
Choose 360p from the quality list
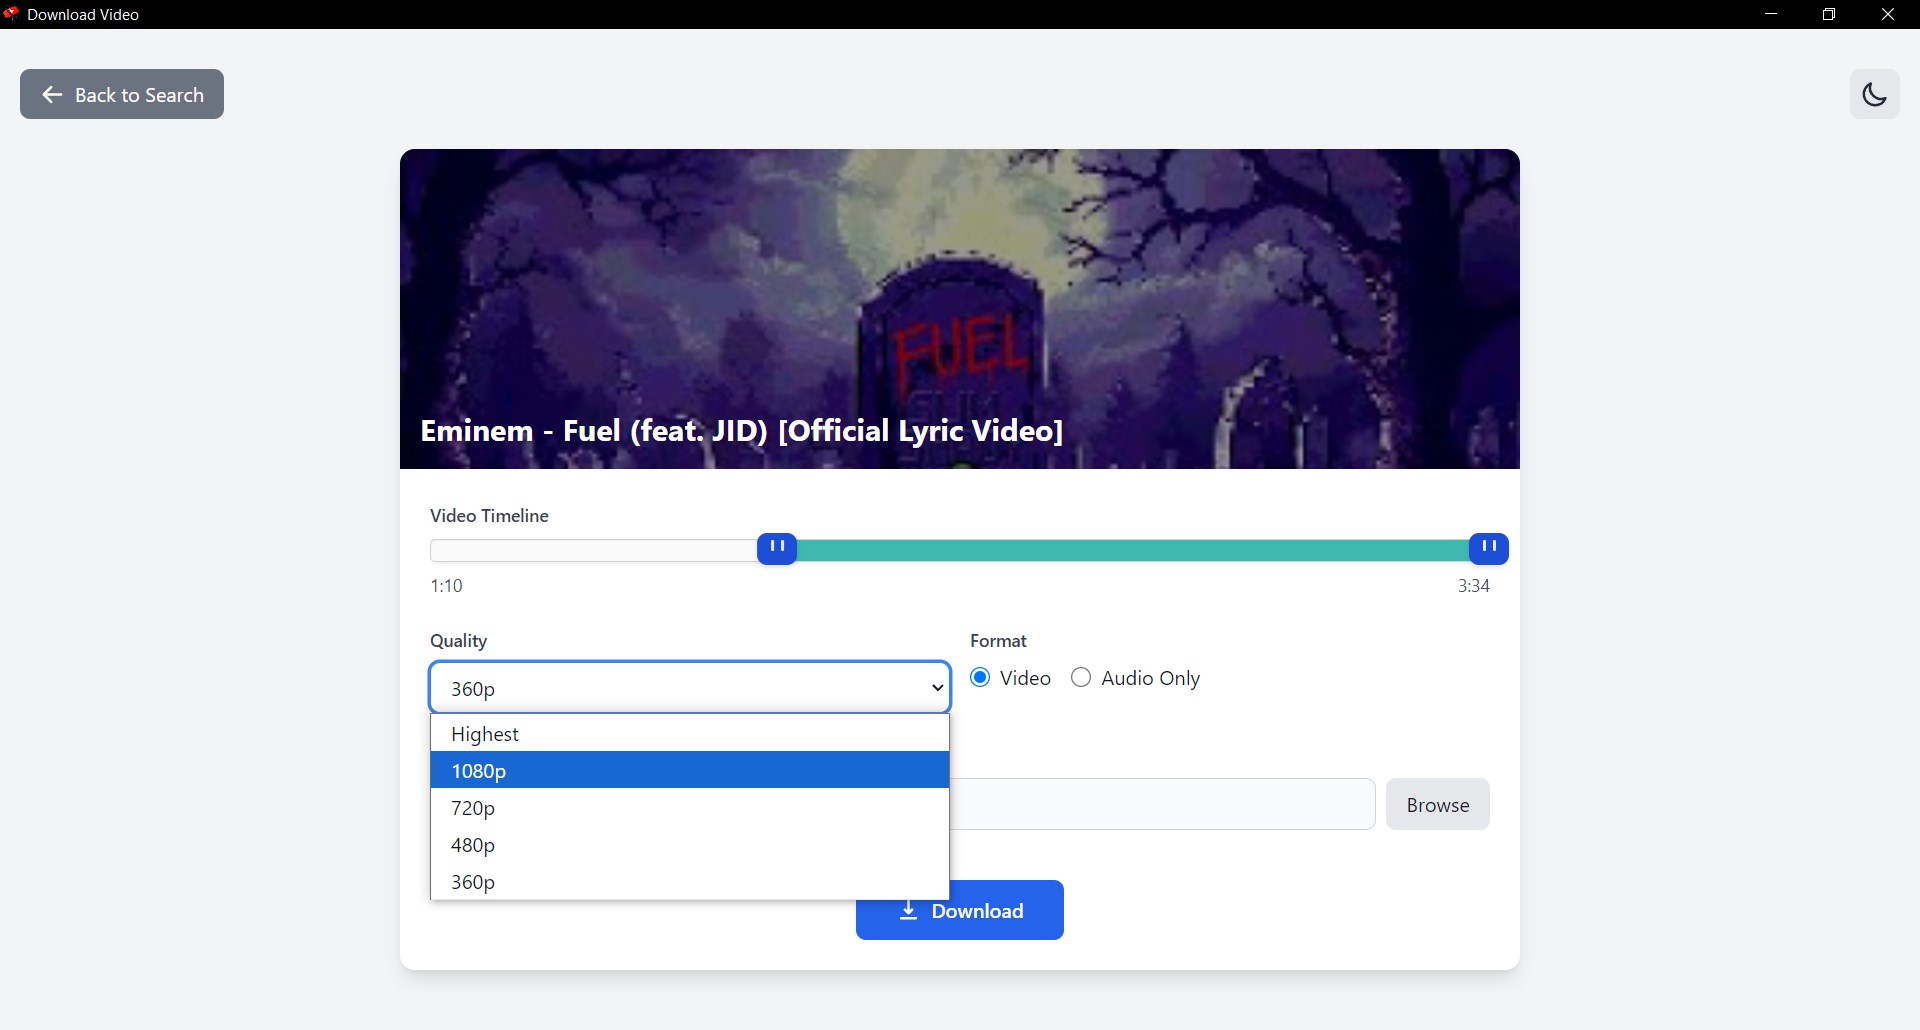(x=690, y=881)
